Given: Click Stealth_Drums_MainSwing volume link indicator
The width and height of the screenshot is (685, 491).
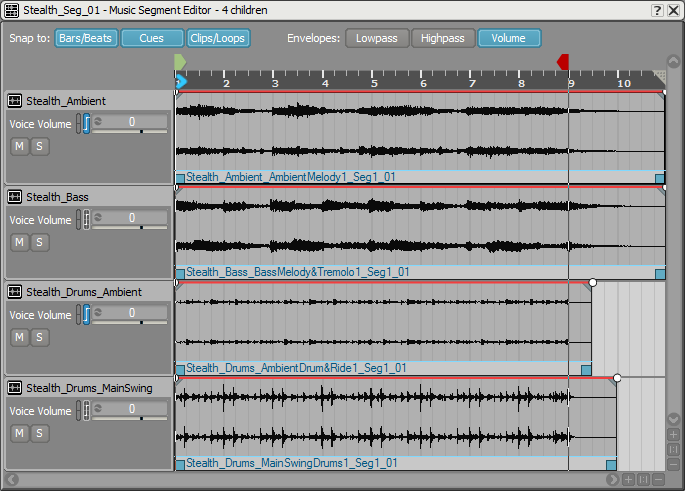Looking at the screenshot, I should (79, 411).
